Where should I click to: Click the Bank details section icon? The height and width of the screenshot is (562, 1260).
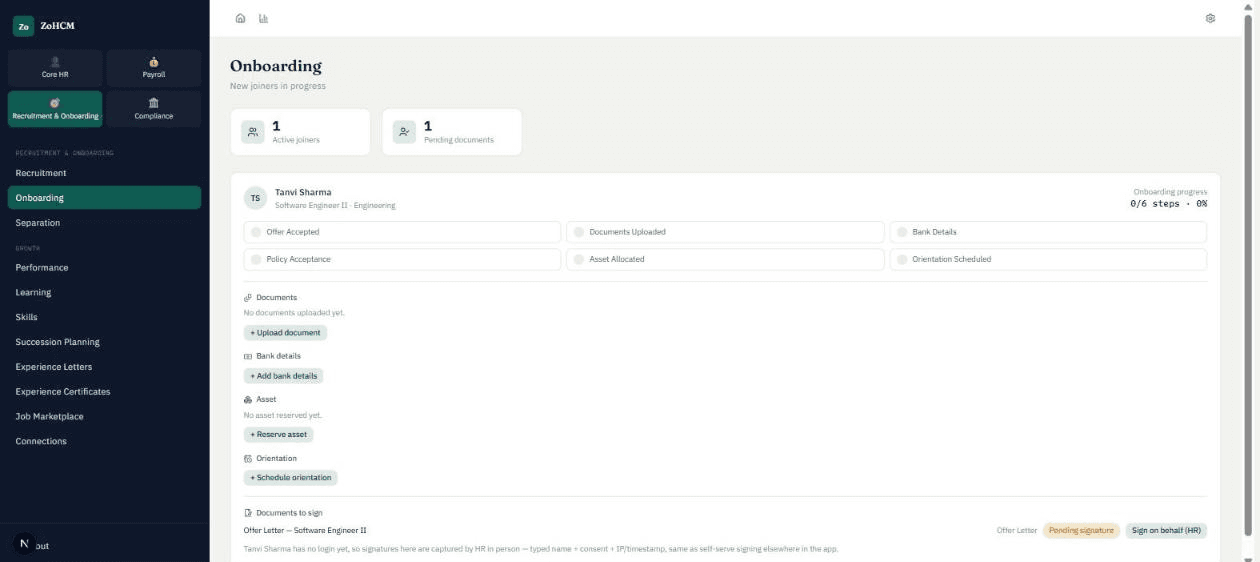[x=248, y=356]
